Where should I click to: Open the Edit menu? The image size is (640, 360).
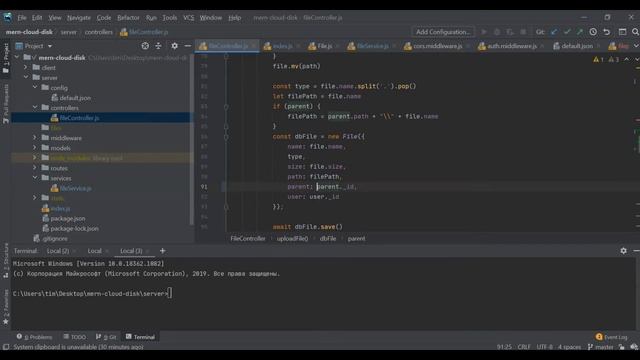pyautogui.click(x=37, y=18)
